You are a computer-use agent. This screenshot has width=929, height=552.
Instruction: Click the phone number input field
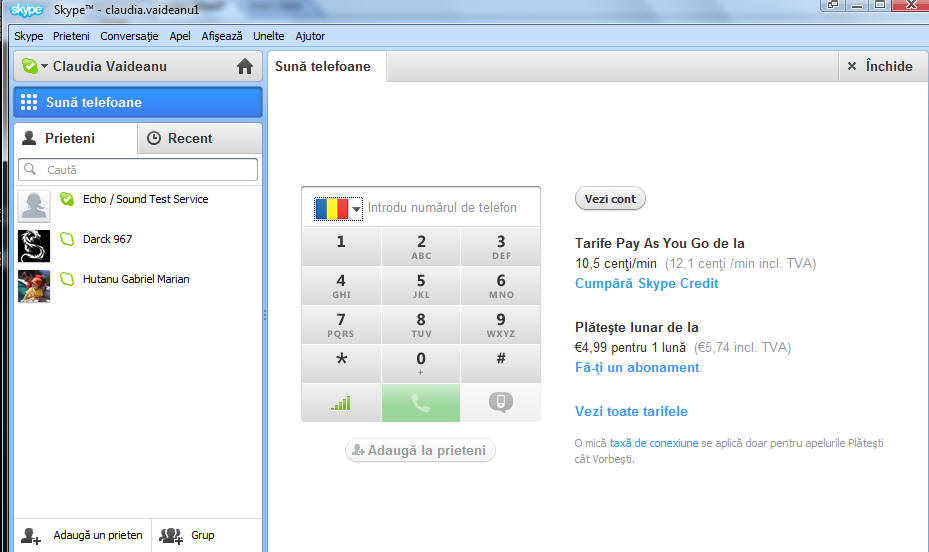click(448, 208)
